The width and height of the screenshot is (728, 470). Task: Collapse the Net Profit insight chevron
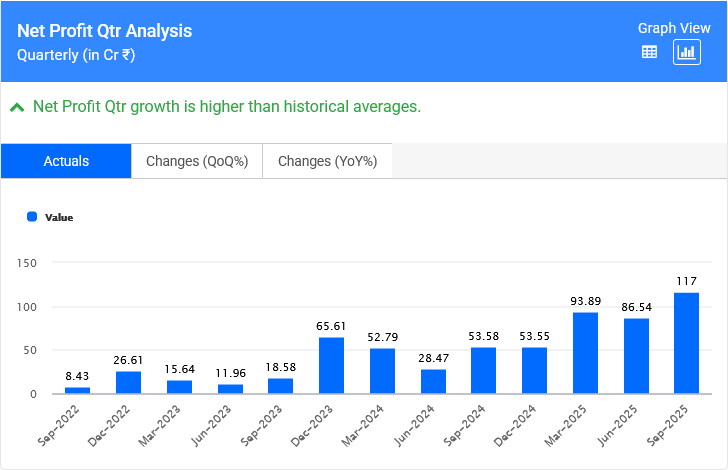click(17, 107)
